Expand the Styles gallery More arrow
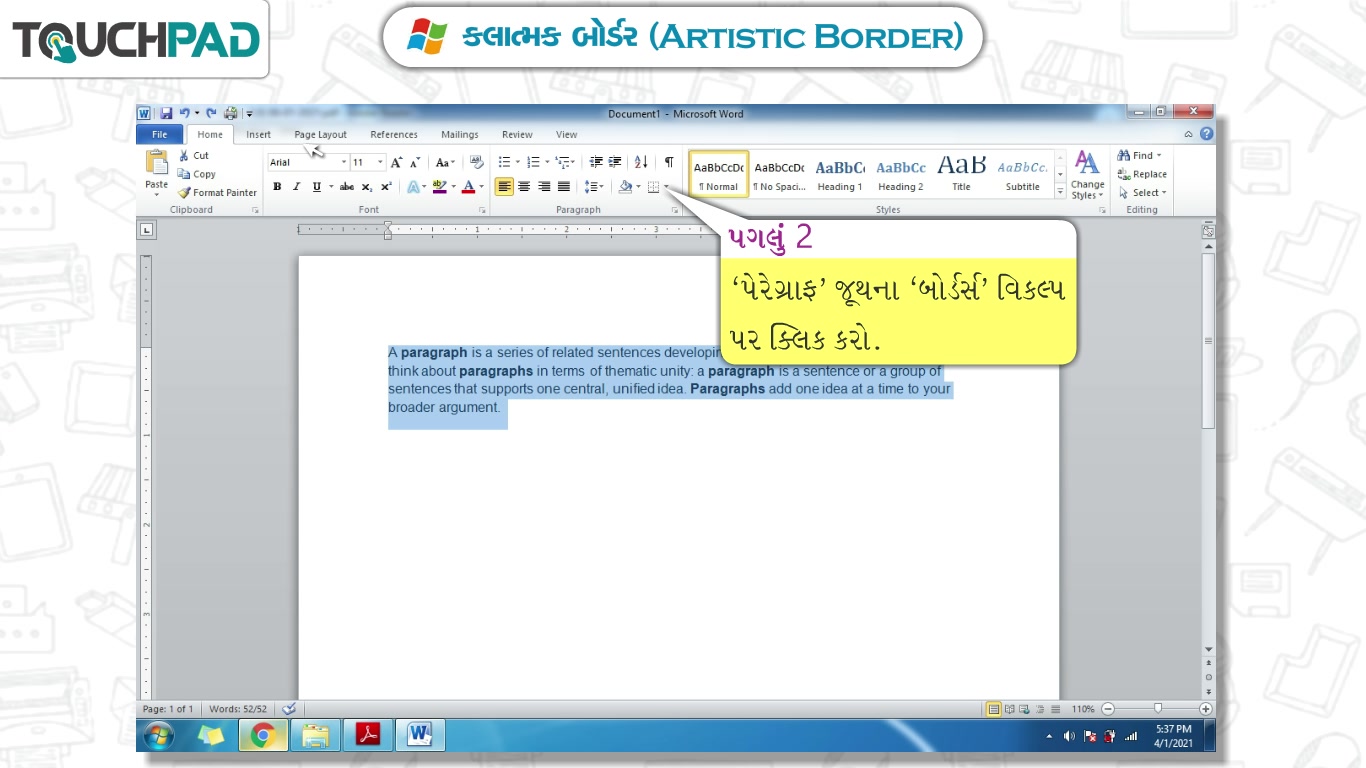This screenshot has height=768, width=1366. pyautogui.click(x=1060, y=192)
